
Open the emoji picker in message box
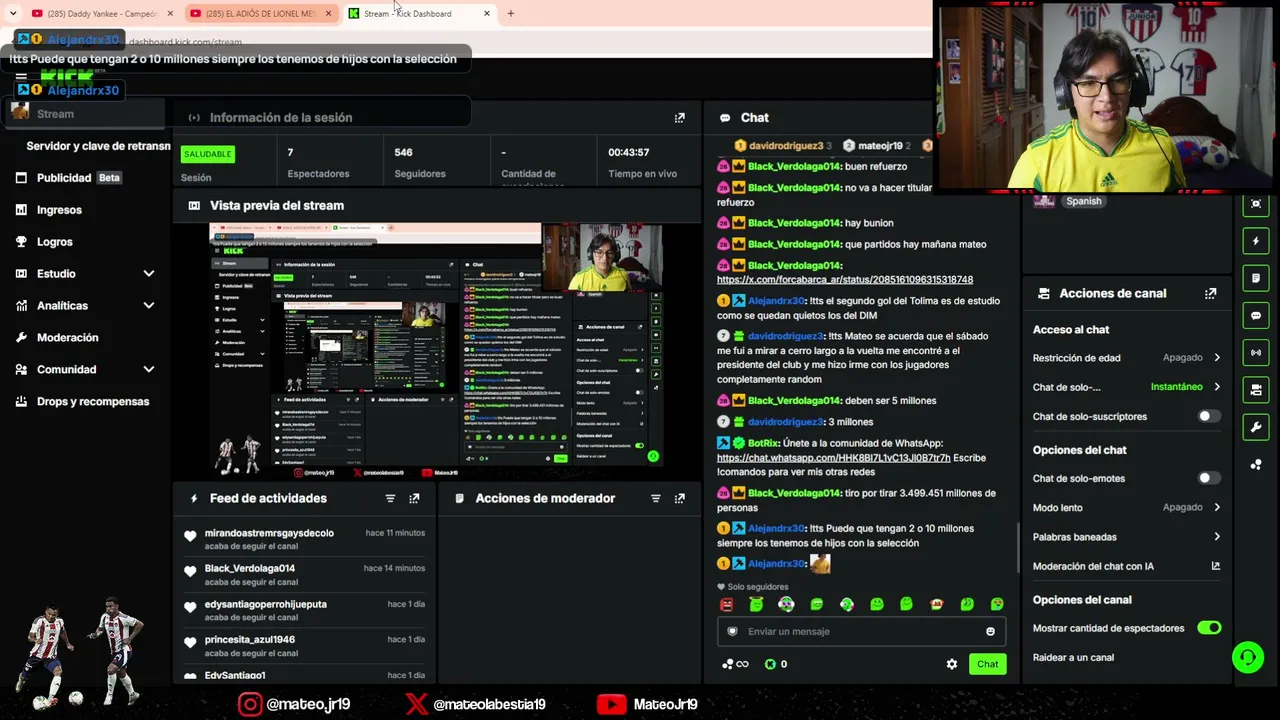(x=990, y=632)
